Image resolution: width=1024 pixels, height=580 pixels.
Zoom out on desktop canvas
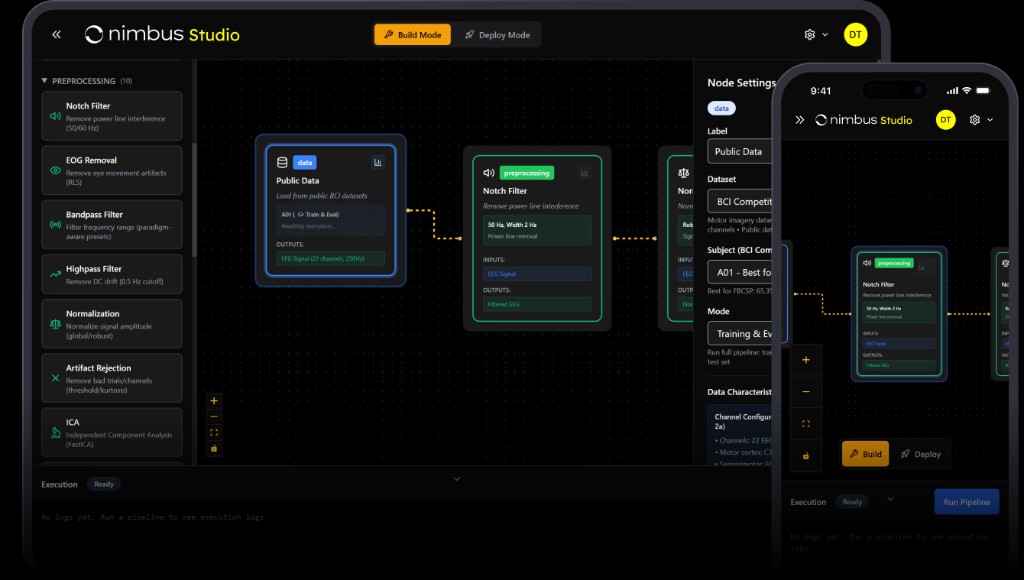pyautogui.click(x=214, y=417)
